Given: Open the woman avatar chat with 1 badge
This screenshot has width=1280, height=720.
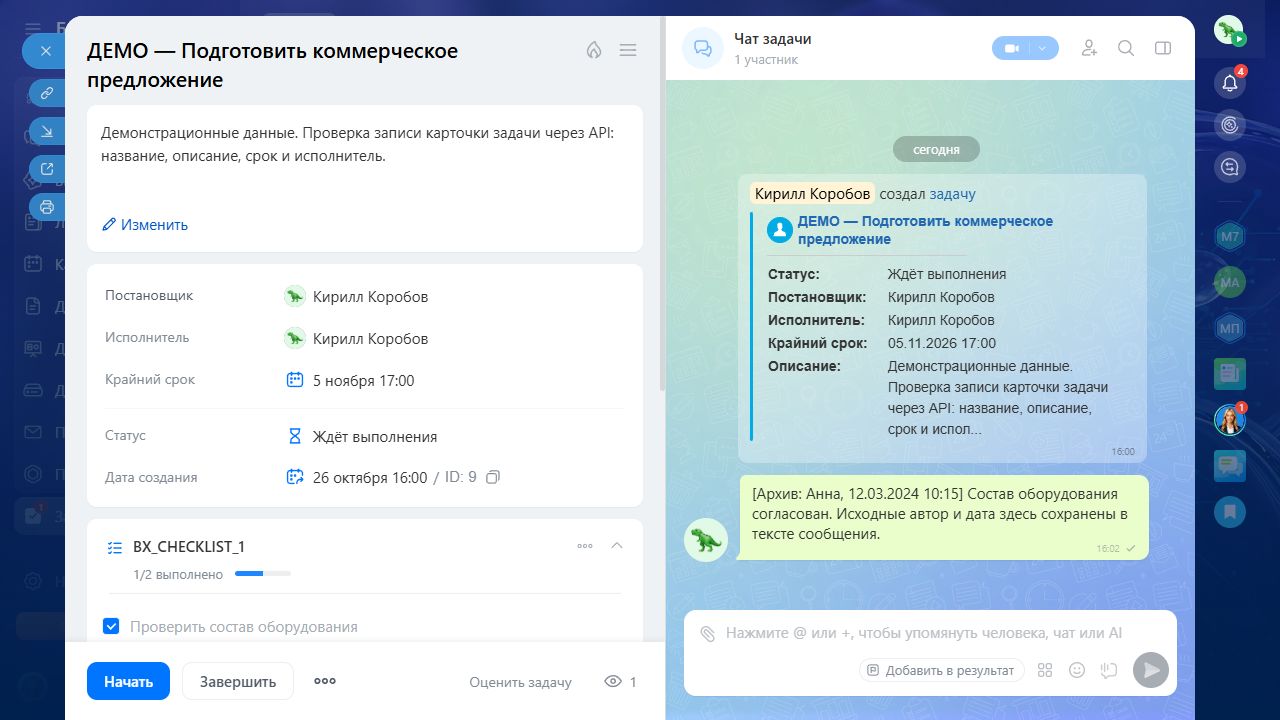Looking at the screenshot, I should (1230, 420).
